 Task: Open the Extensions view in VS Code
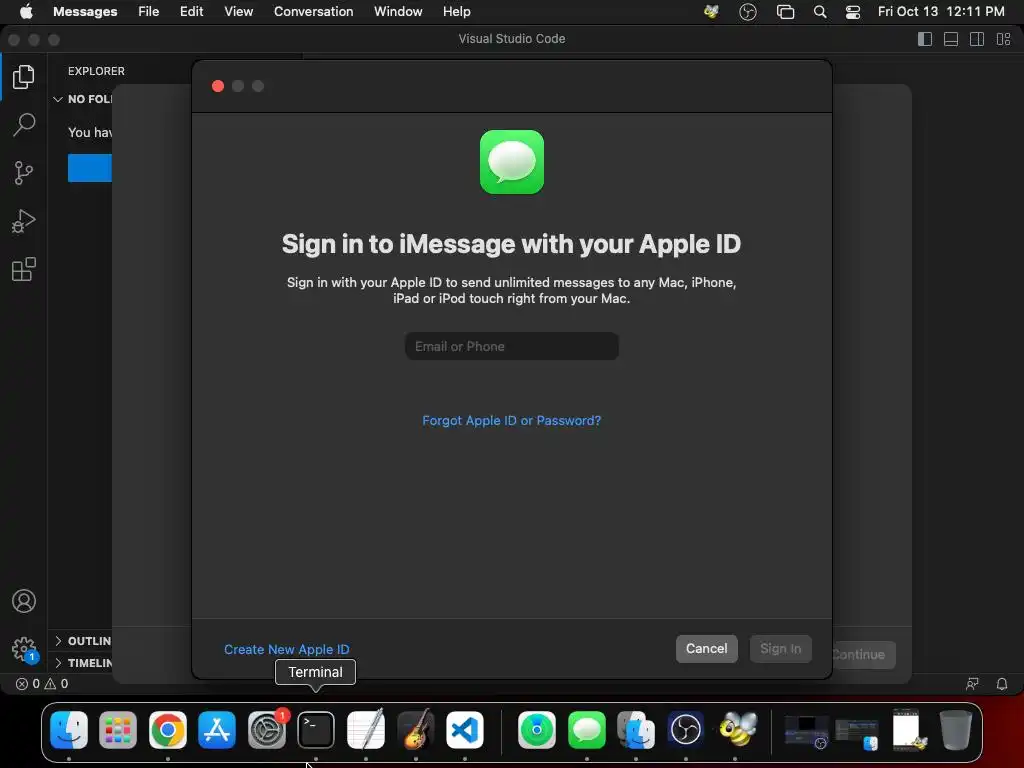[x=24, y=269]
